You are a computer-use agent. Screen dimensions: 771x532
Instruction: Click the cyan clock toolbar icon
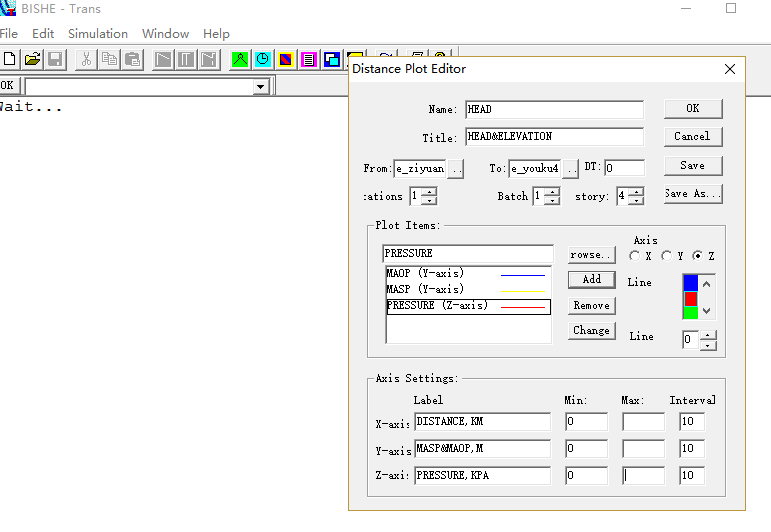click(x=263, y=60)
